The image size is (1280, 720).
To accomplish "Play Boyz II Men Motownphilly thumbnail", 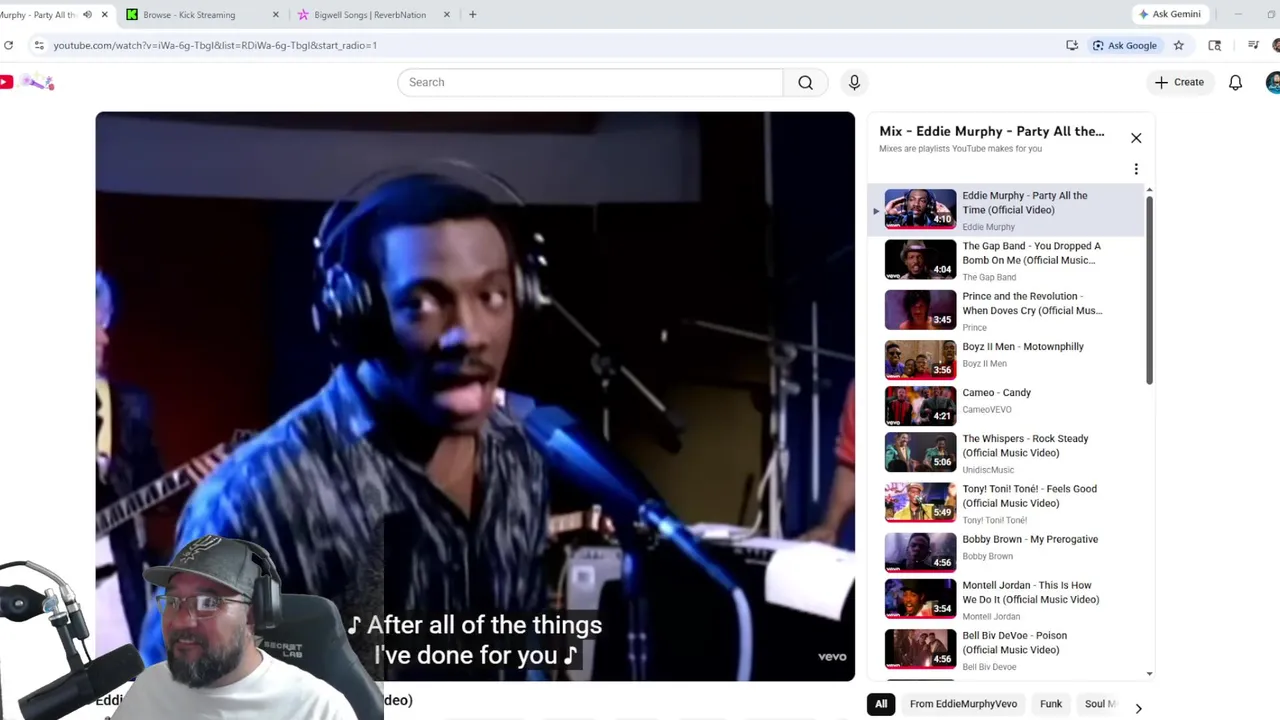I will click(x=920, y=360).
